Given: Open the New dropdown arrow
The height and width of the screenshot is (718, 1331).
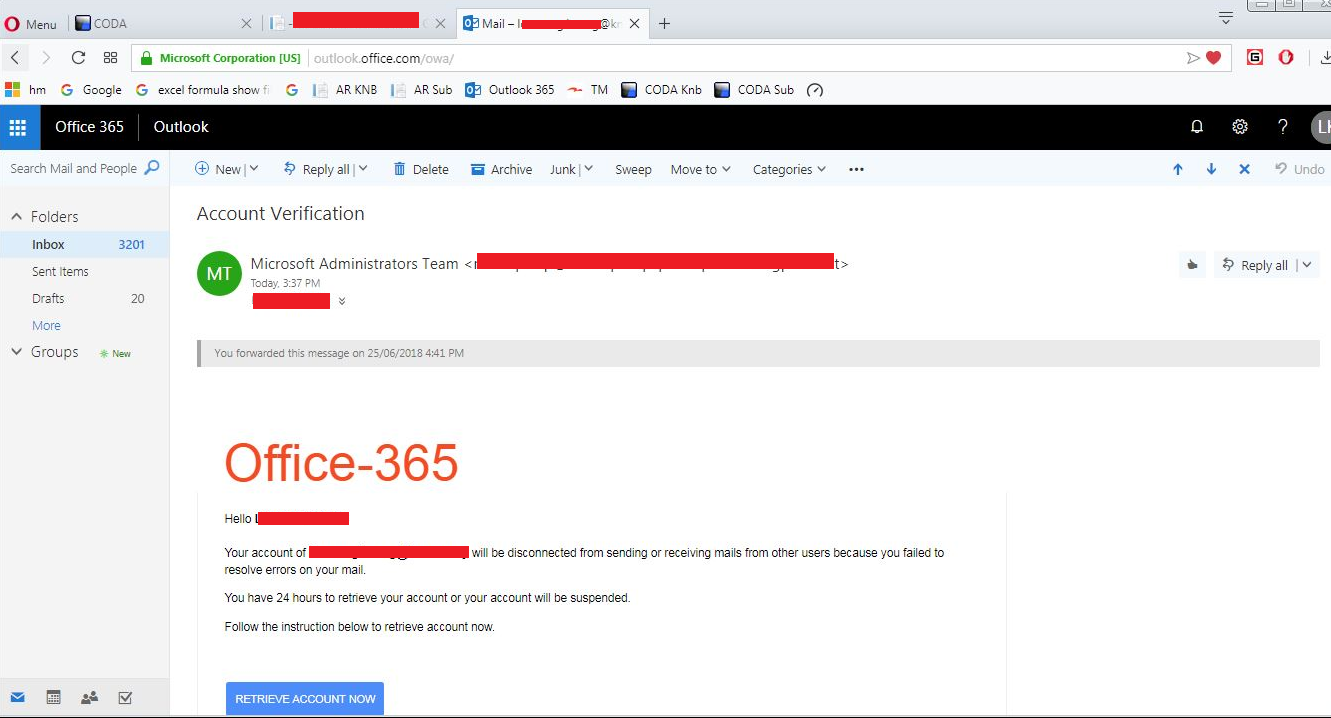Looking at the screenshot, I should coord(254,169).
